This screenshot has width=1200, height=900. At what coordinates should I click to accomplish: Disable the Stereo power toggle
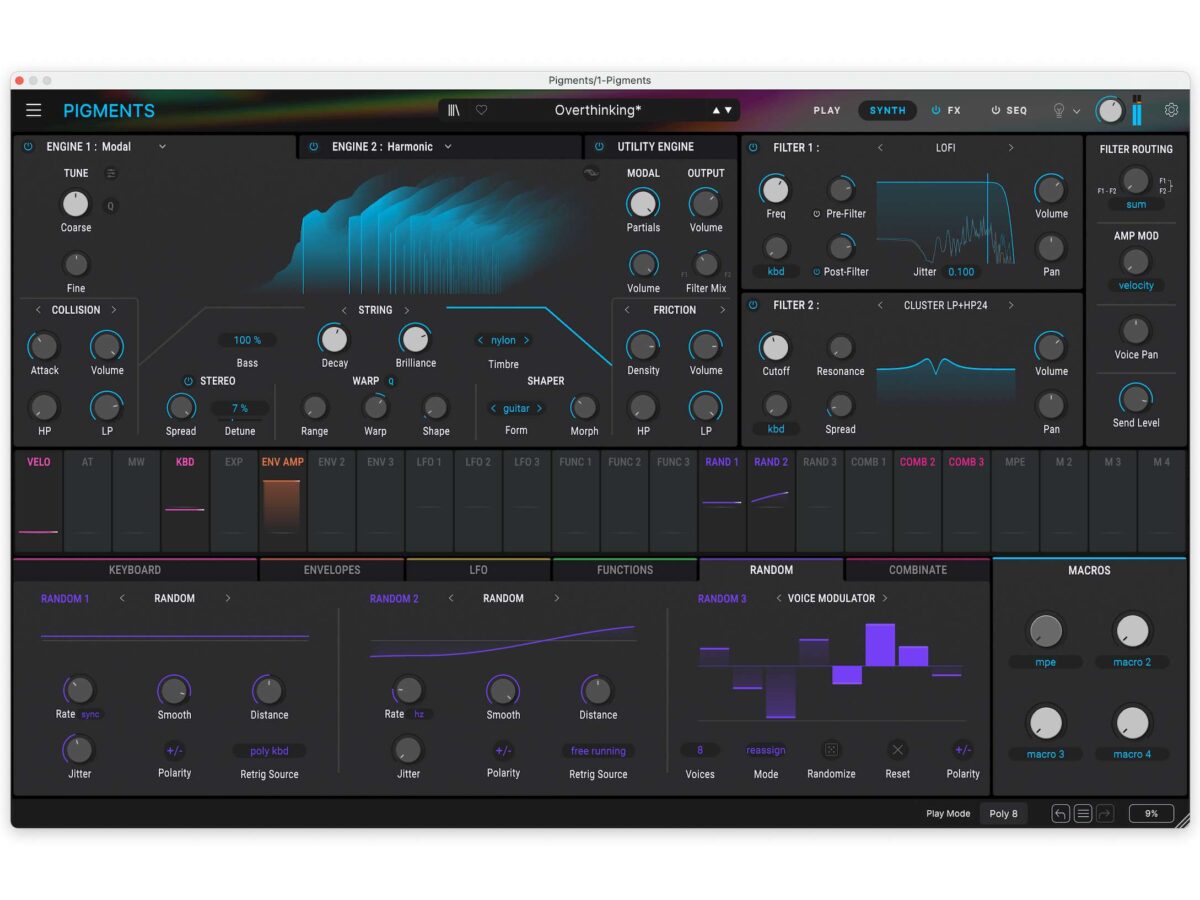[x=188, y=381]
